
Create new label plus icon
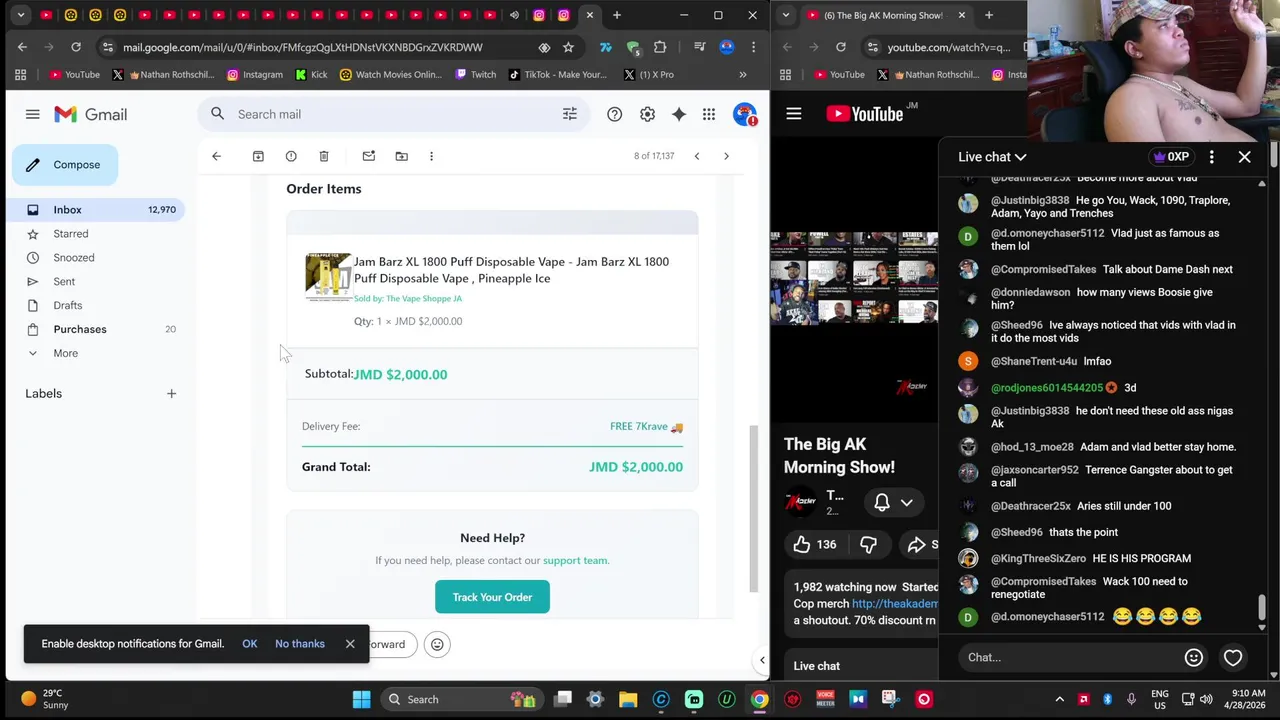[171, 393]
